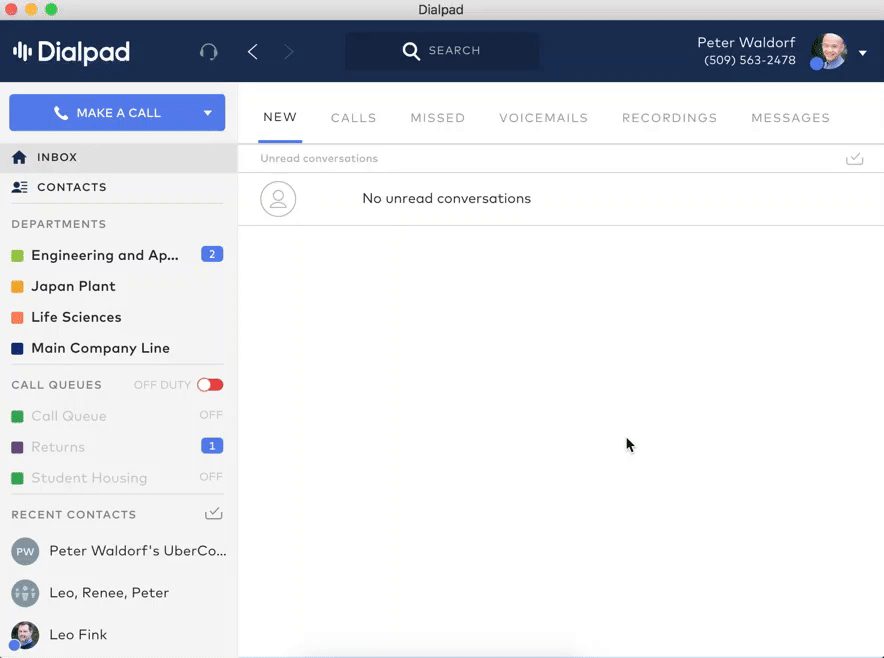Click the CALL QUEUES section header
This screenshot has width=884, height=658.
tap(56, 385)
